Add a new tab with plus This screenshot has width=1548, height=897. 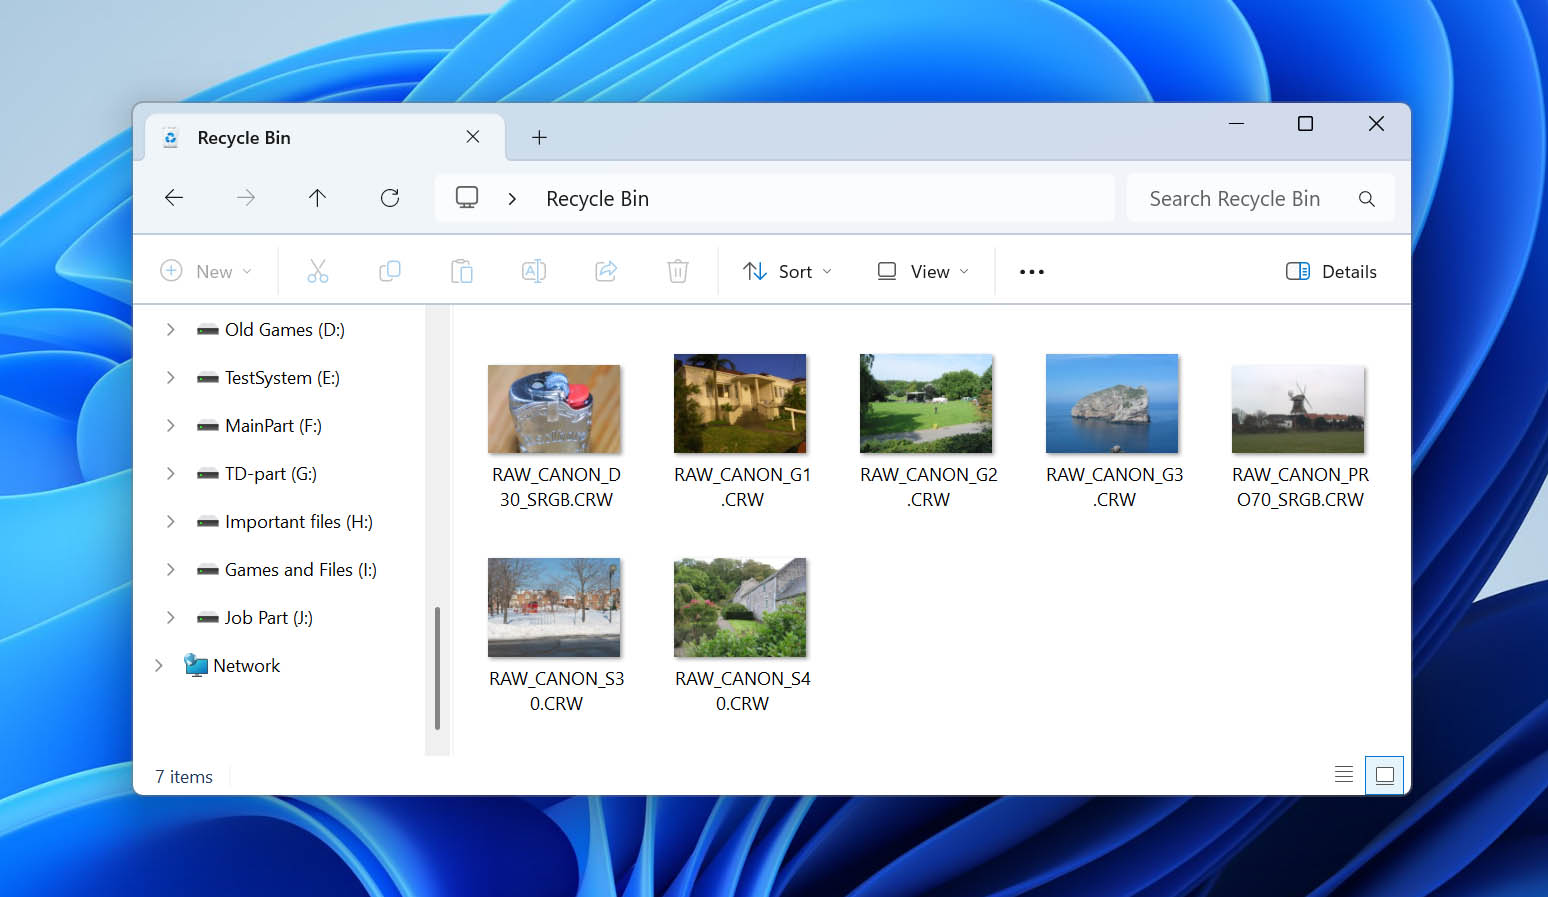coord(539,137)
